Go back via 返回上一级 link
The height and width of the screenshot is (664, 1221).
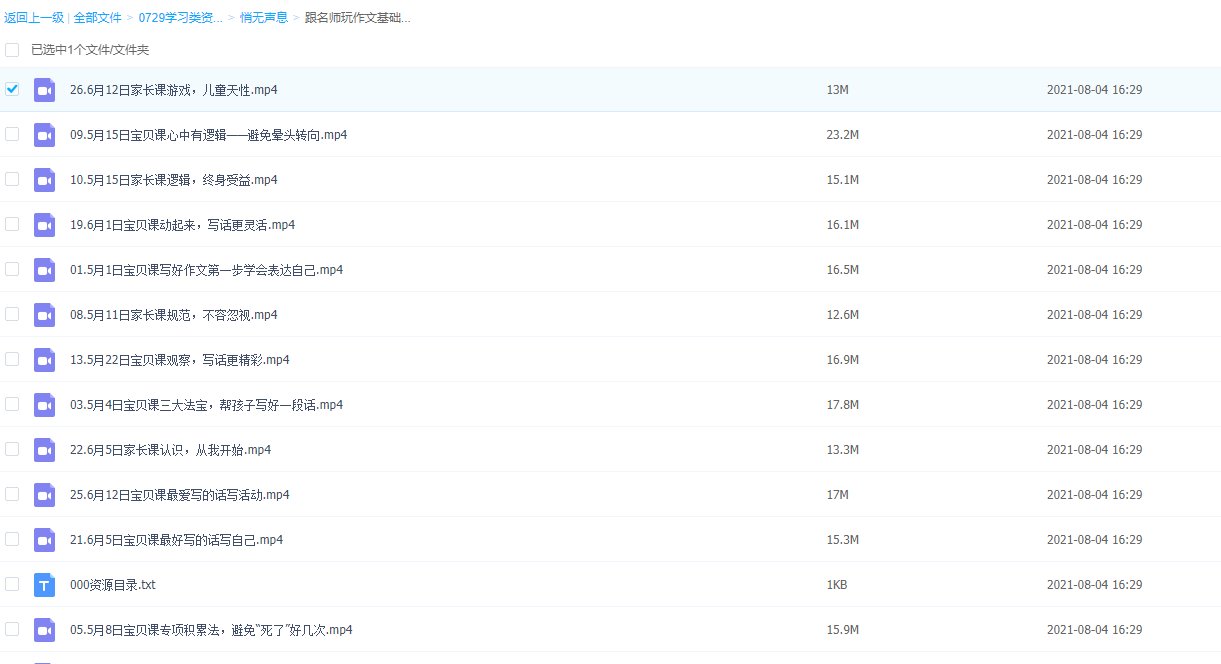(34, 18)
